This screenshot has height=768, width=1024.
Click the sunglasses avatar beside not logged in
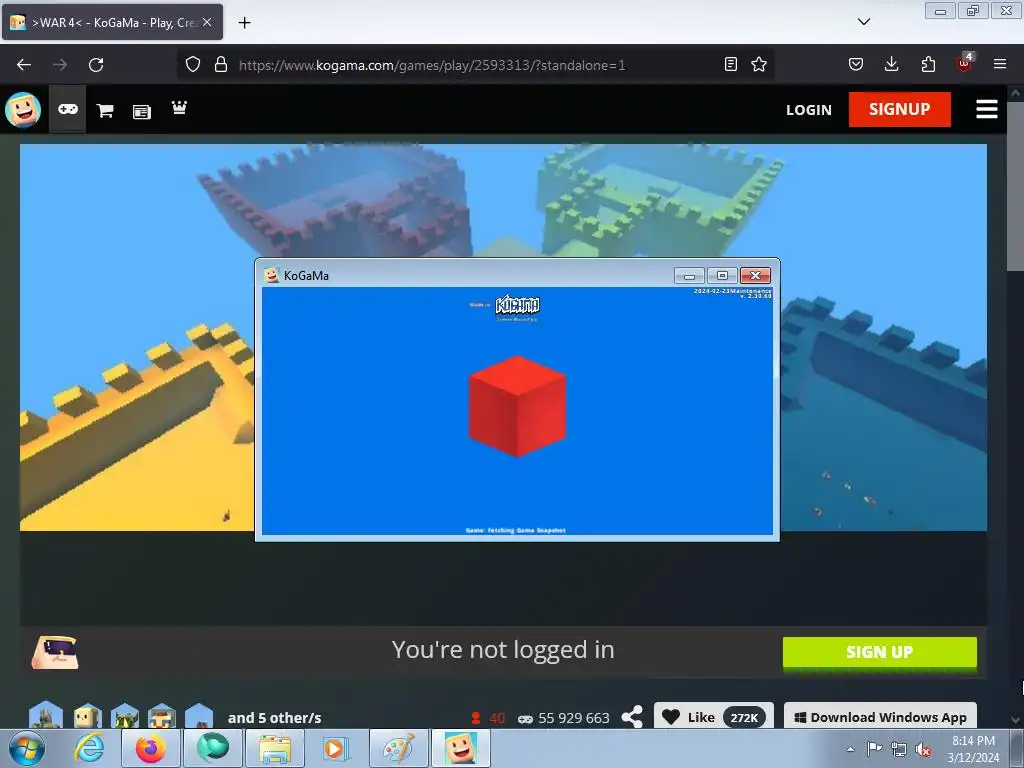55,652
